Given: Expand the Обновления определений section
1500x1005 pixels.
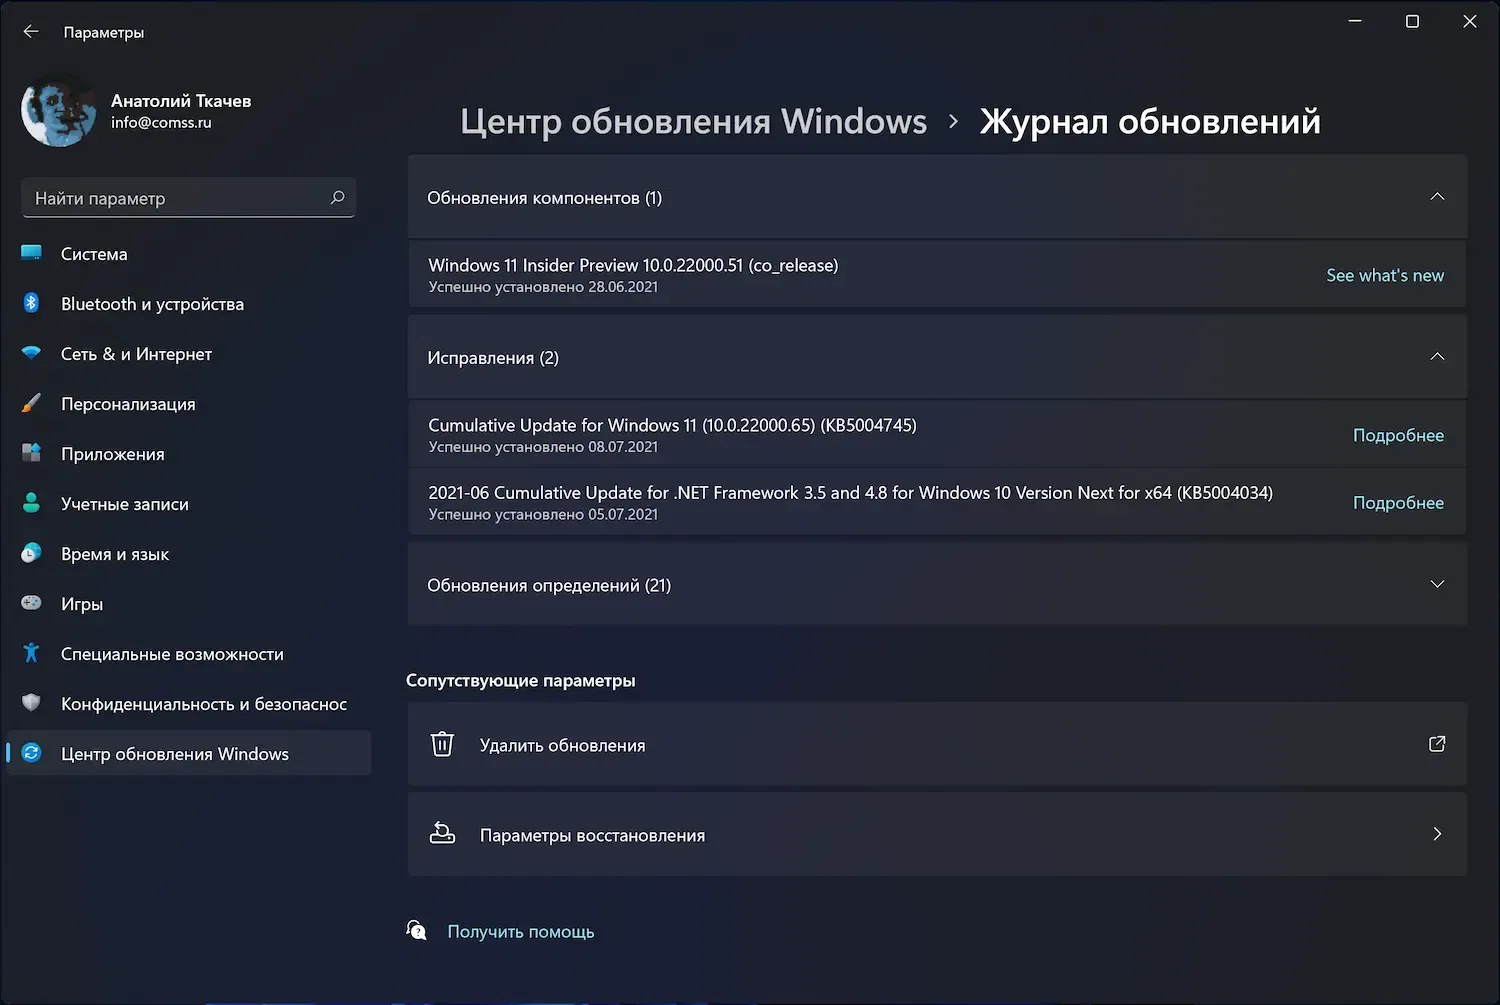Looking at the screenshot, I should pos(1437,584).
